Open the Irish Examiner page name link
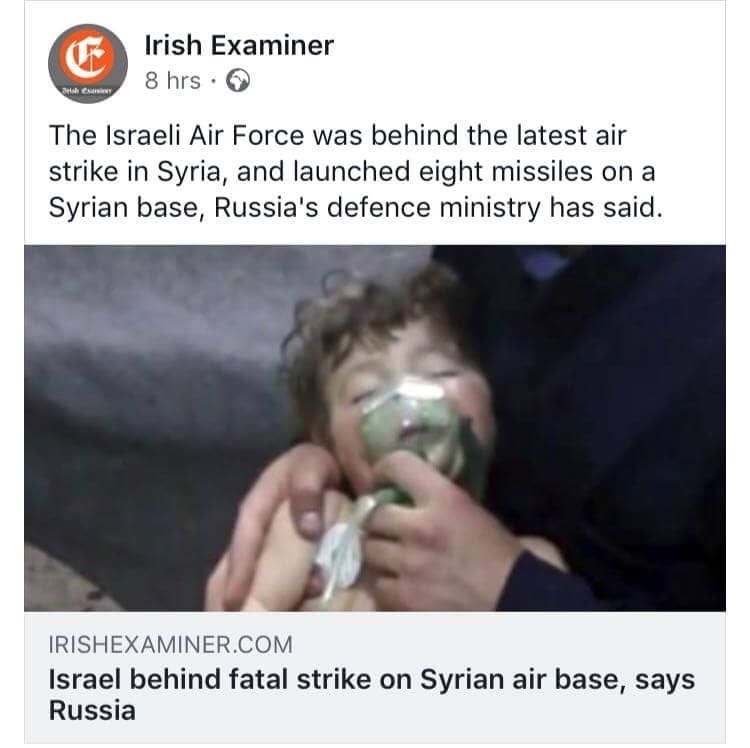The width and height of the screenshot is (750, 748). 239,45
